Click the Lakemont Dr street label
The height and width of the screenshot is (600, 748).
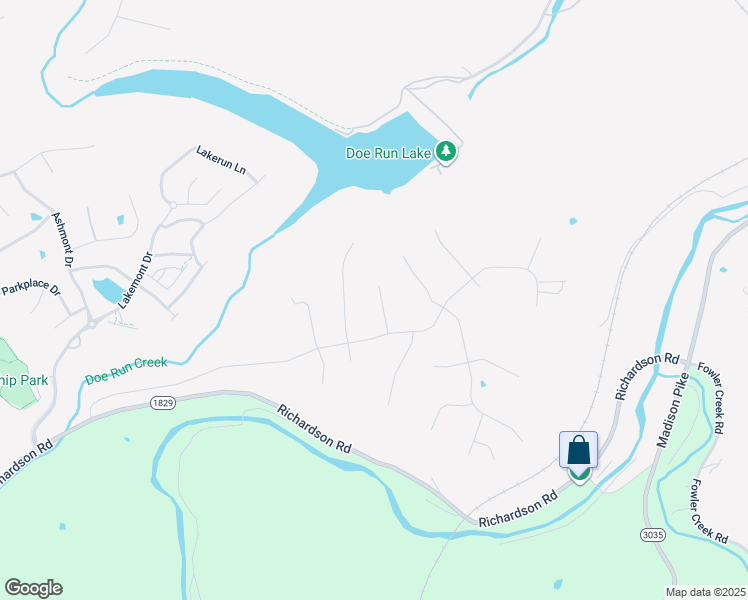(135, 280)
